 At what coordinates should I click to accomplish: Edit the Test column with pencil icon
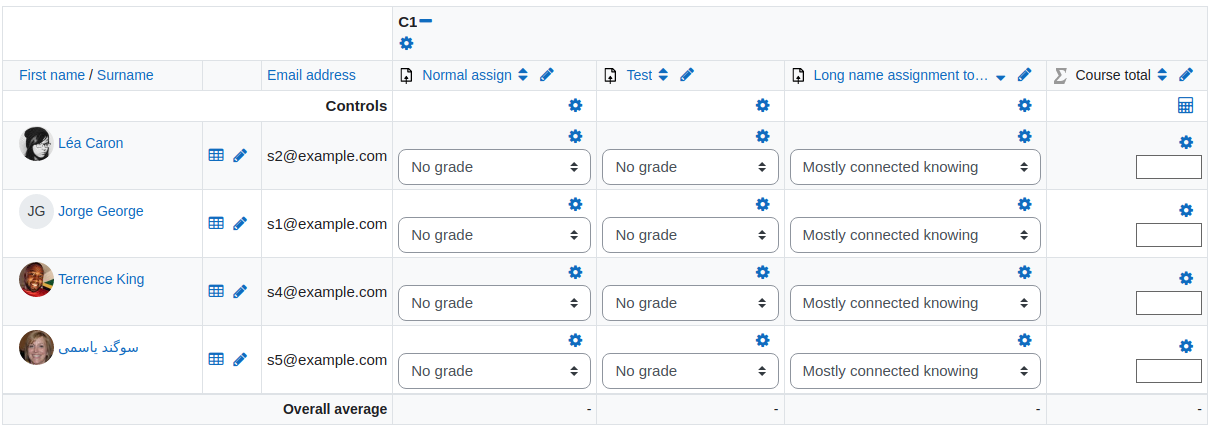coord(687,75)
